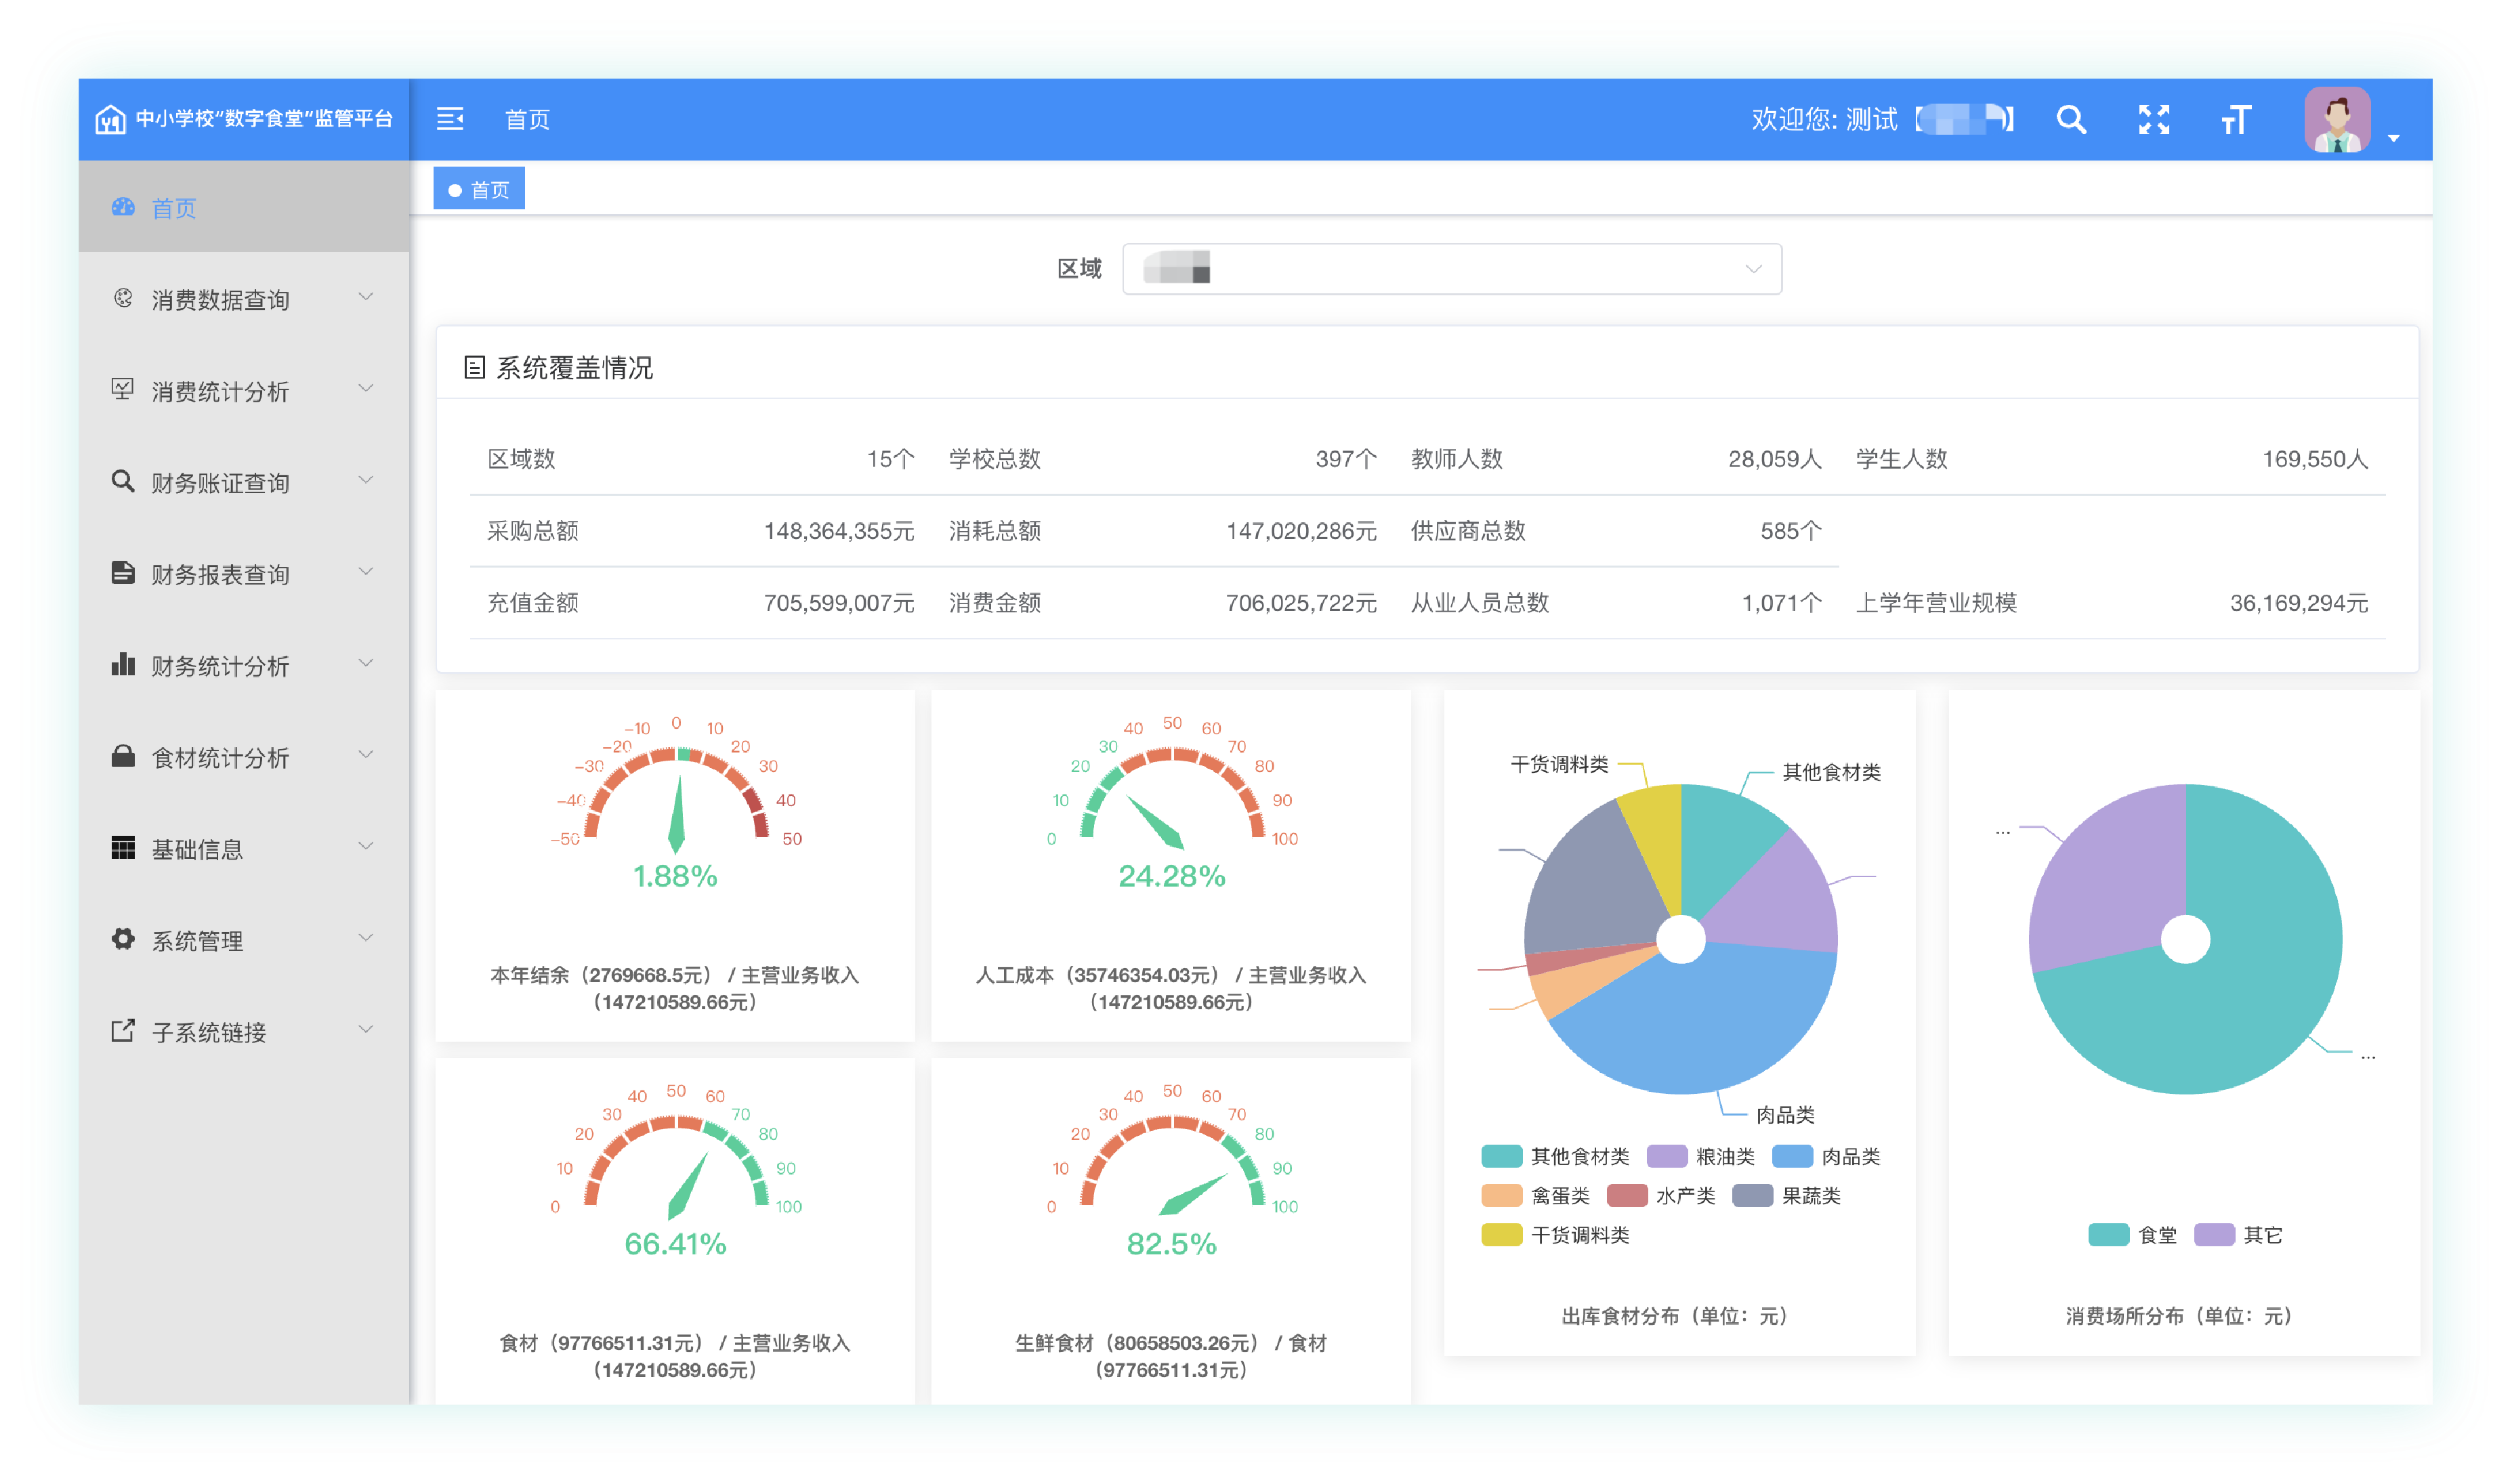Viewport: 2512px width, 1484px height.
Task: Select 首页 in the top navigation
Action: pyautogui.click(x=527, y=119)
